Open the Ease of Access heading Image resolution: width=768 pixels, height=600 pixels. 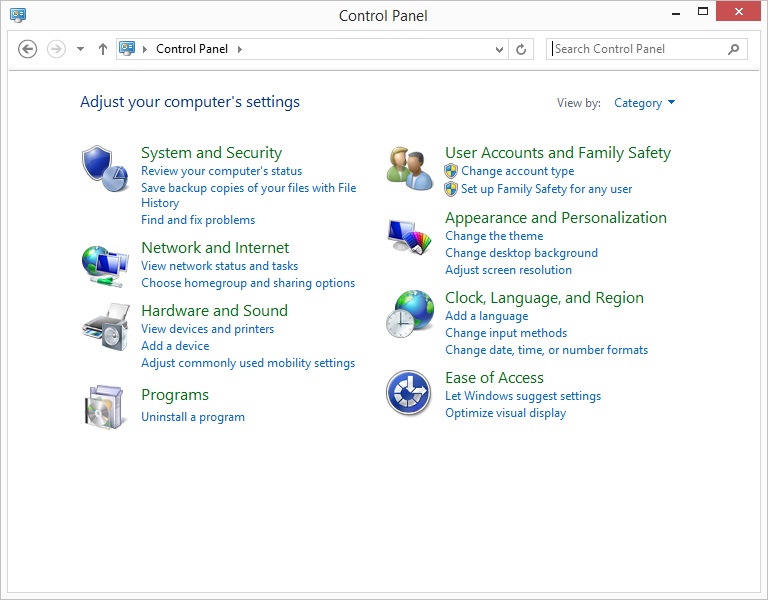click(494, 378)
